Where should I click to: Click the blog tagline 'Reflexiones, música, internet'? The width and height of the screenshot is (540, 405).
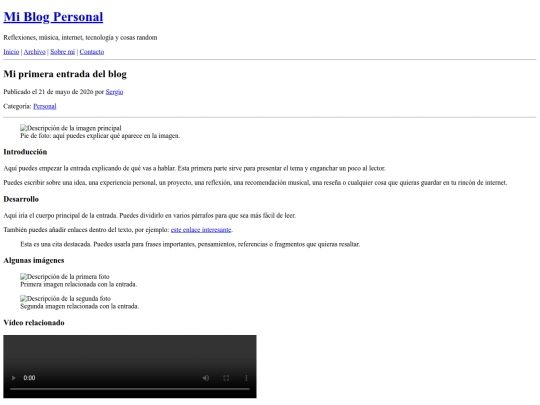point(80,38)
